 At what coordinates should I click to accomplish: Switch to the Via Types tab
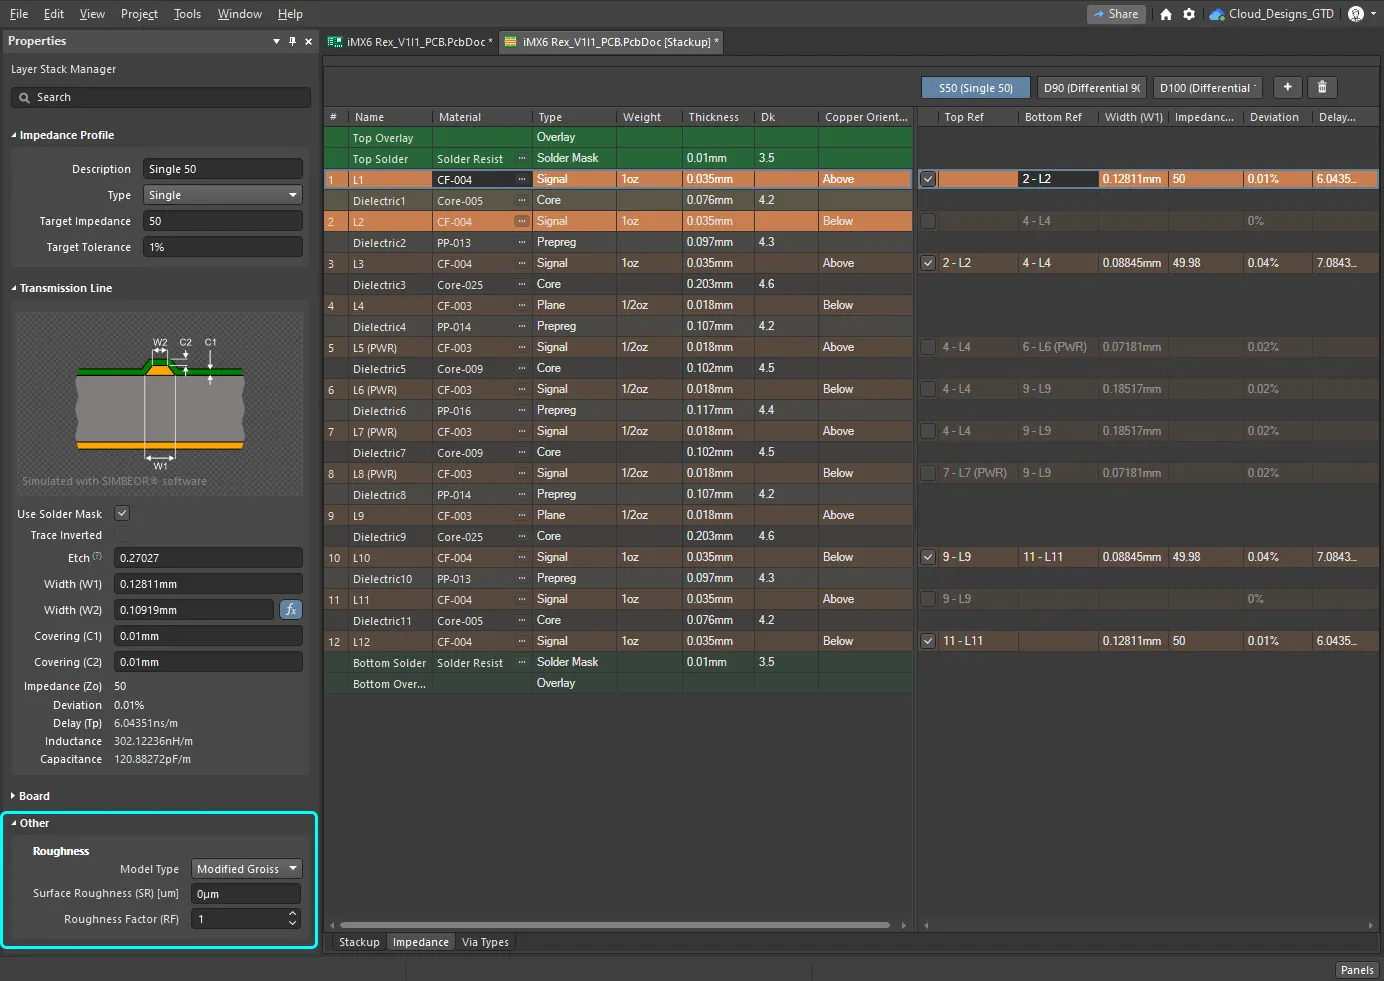485,942
